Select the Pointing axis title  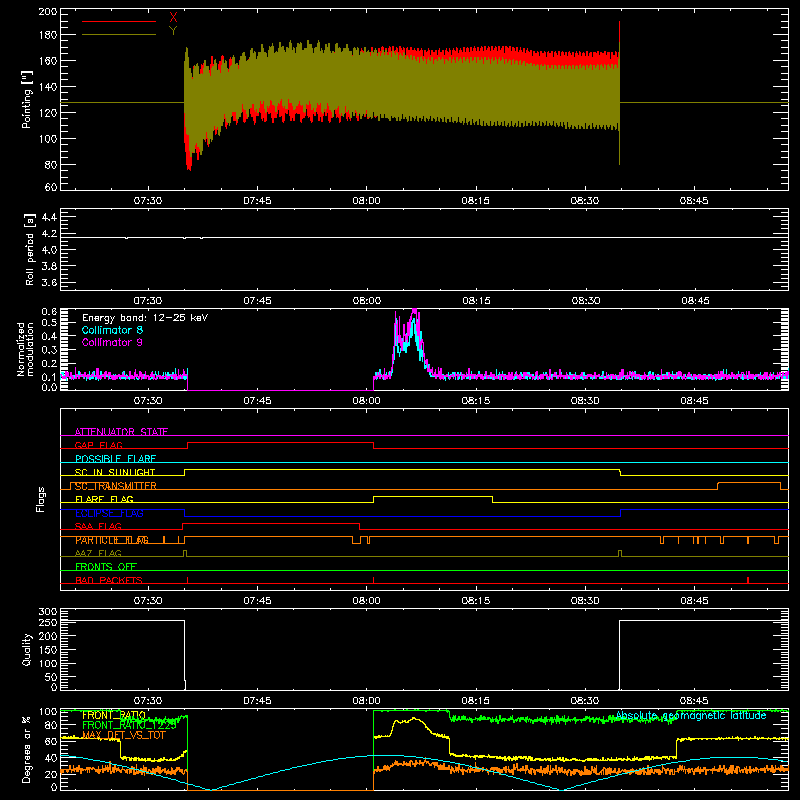(27, 99)
